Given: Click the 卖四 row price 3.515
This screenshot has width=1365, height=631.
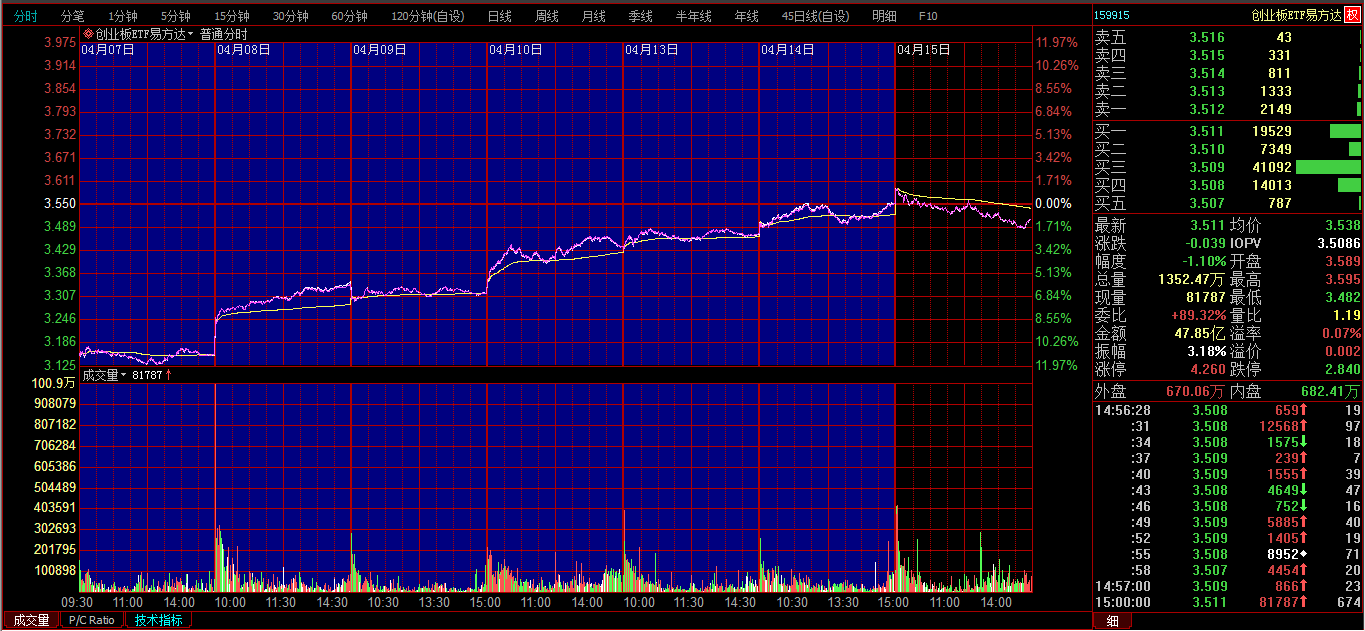Looking at the screenshot, I should point(1206,56).
